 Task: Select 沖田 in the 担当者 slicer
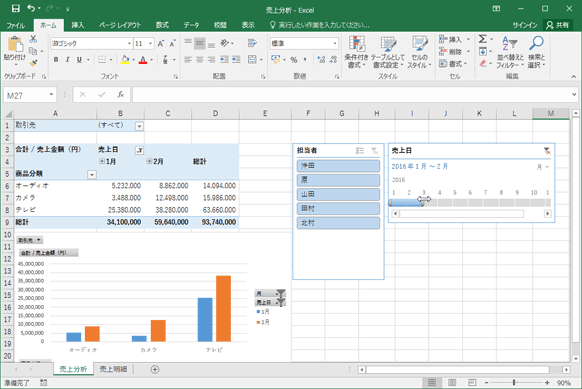[338, 166]
